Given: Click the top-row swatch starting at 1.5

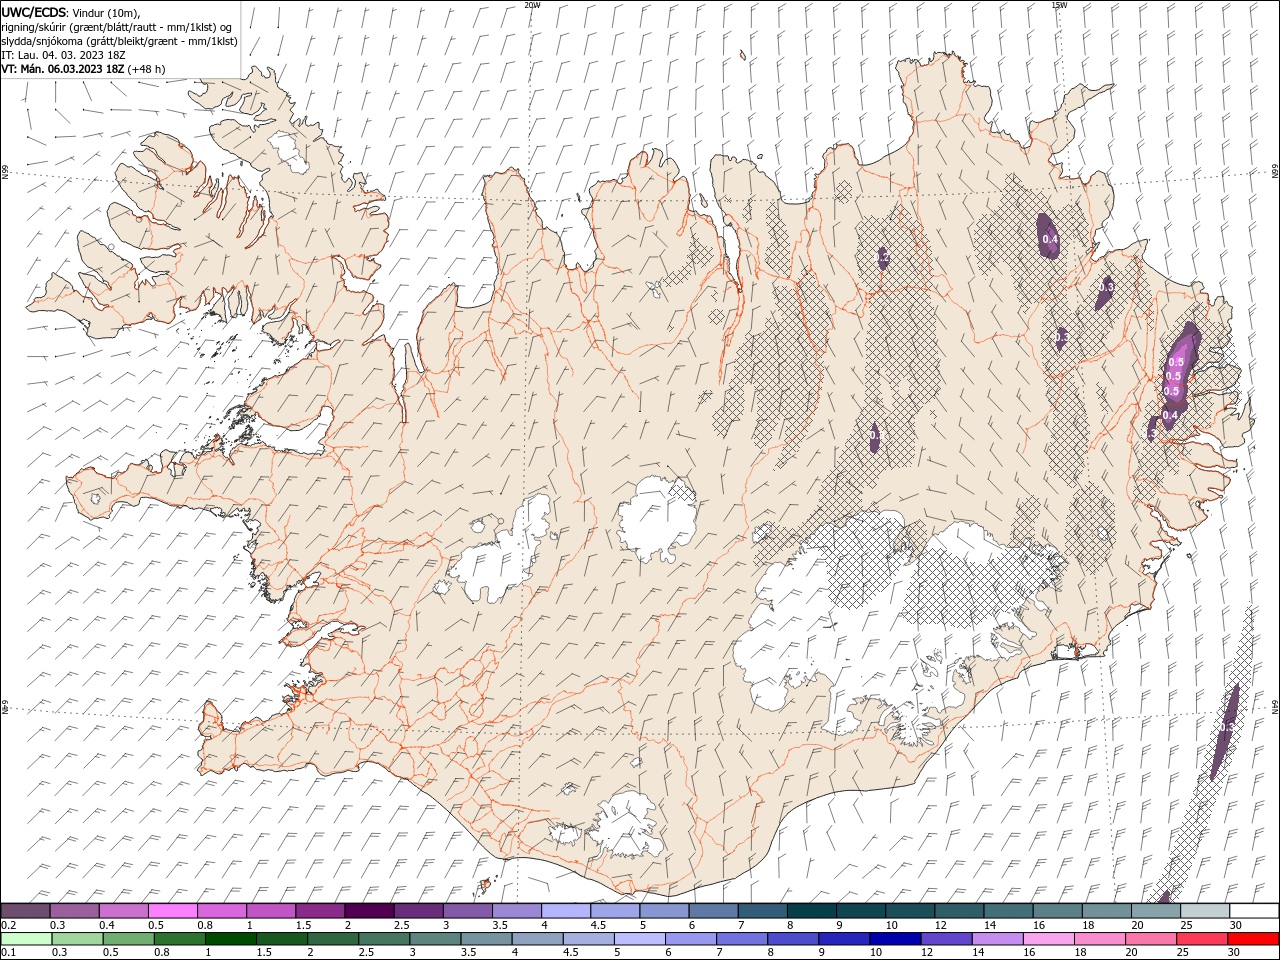Looking at the screenshot, I should coord(321,911).
